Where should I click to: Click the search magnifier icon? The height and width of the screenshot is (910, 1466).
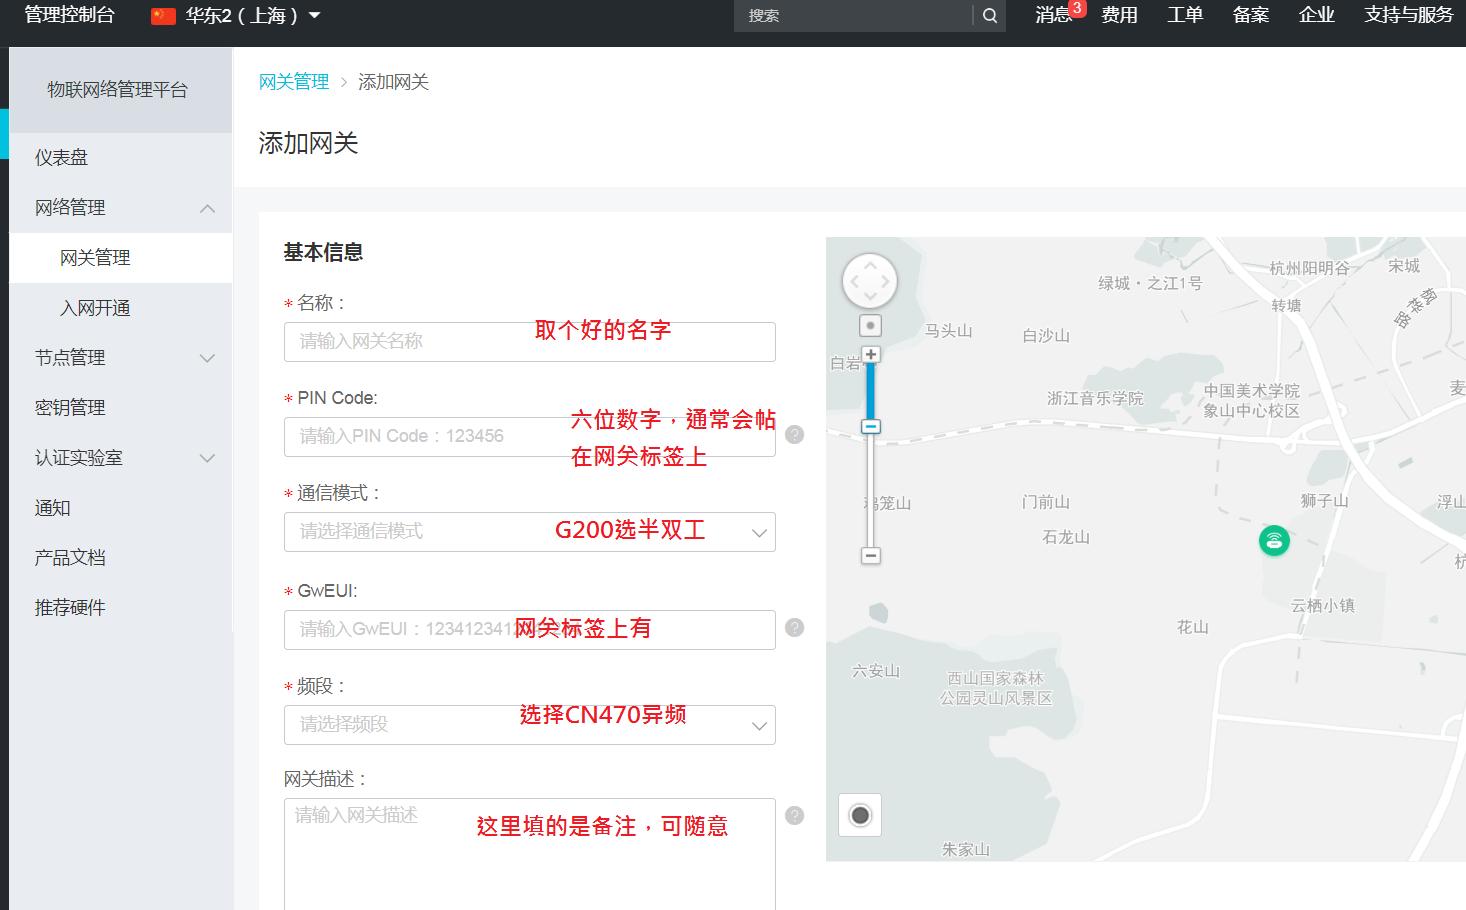[989, 16]
